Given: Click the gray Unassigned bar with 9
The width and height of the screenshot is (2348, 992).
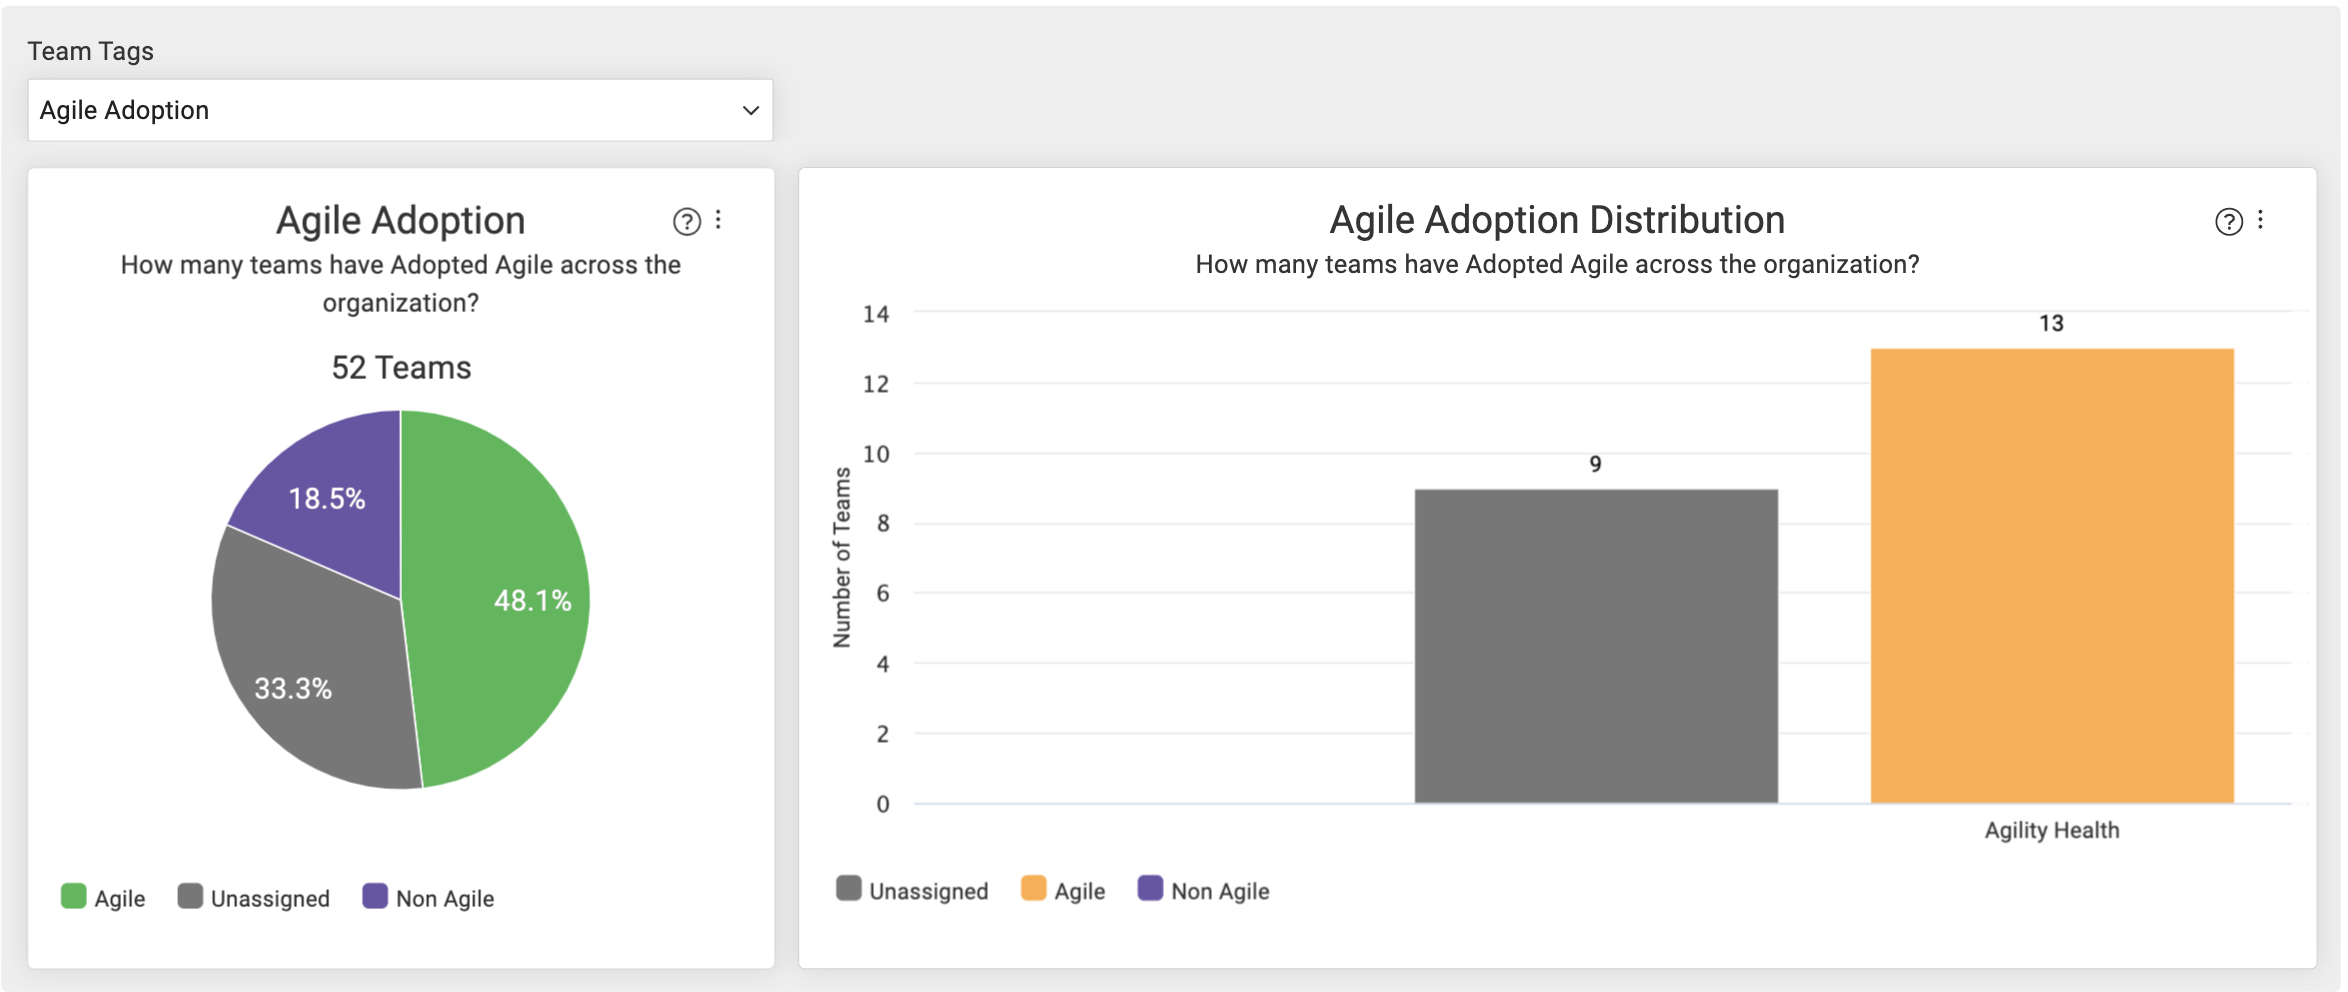Looking at the screenshot, I should click(x=1596, y=645).
